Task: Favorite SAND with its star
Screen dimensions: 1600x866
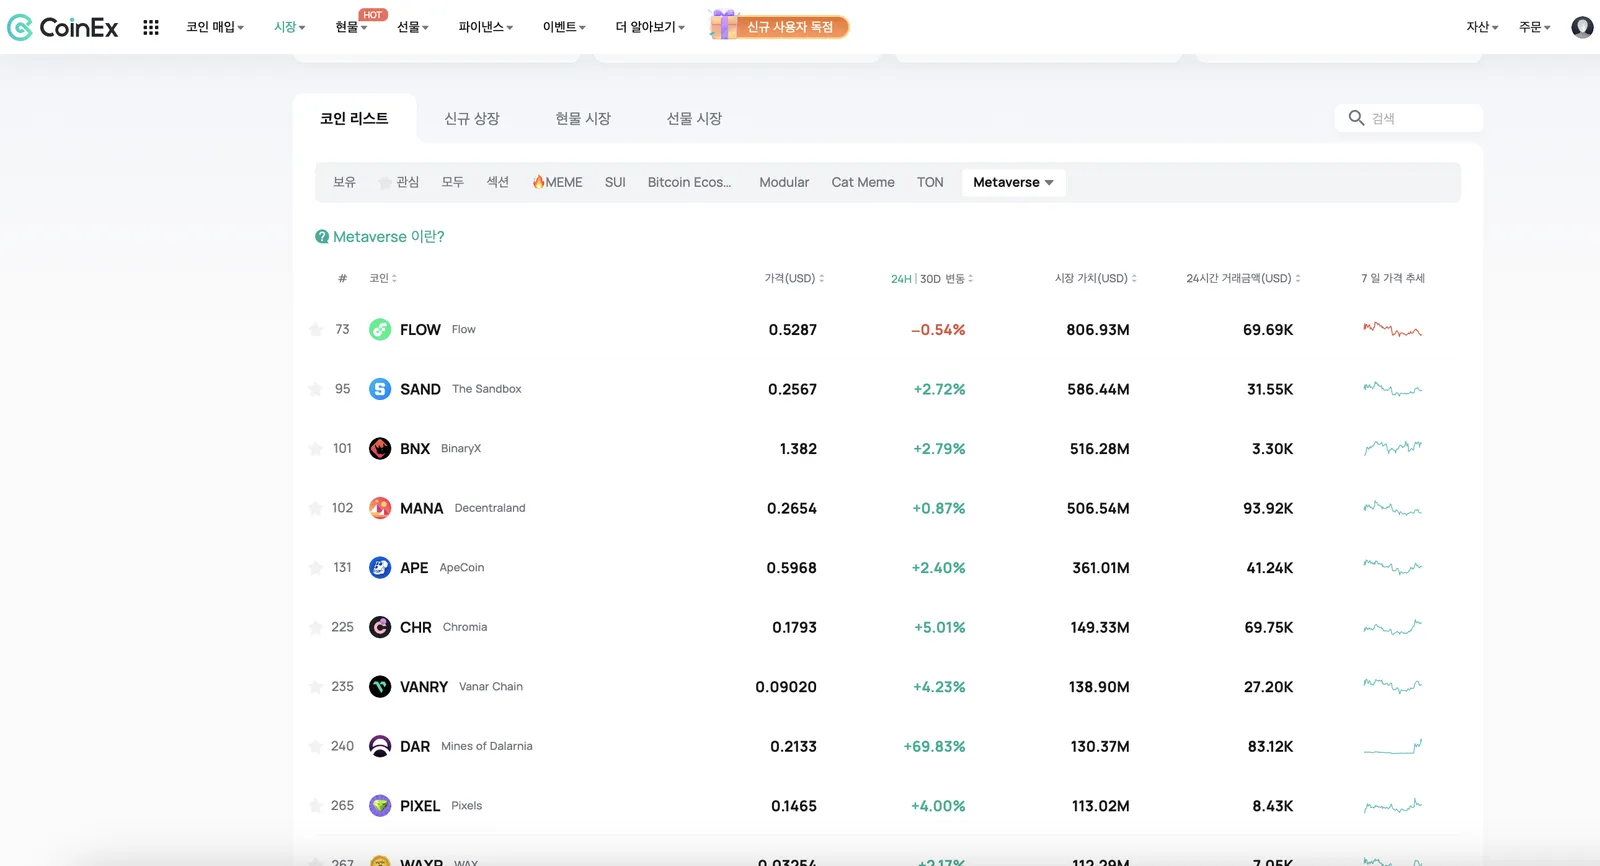Action: [x=316, y=389]
